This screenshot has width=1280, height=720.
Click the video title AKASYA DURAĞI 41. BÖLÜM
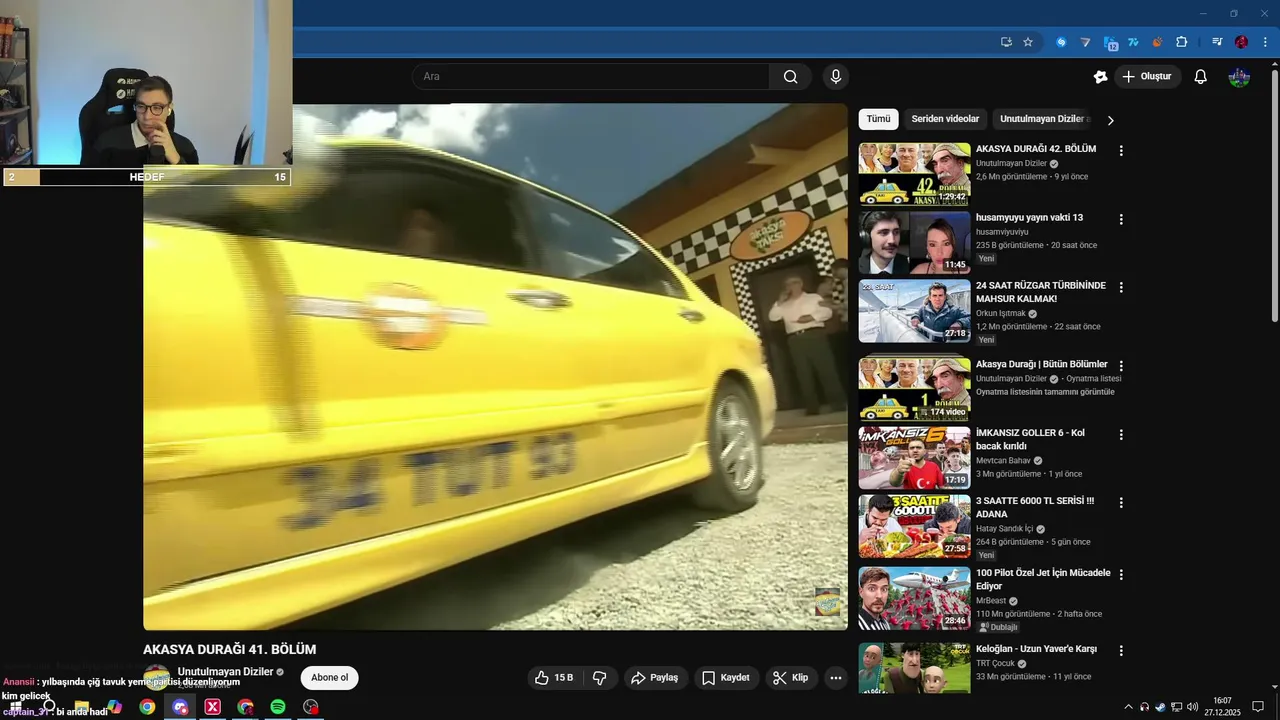click(229, 649)
